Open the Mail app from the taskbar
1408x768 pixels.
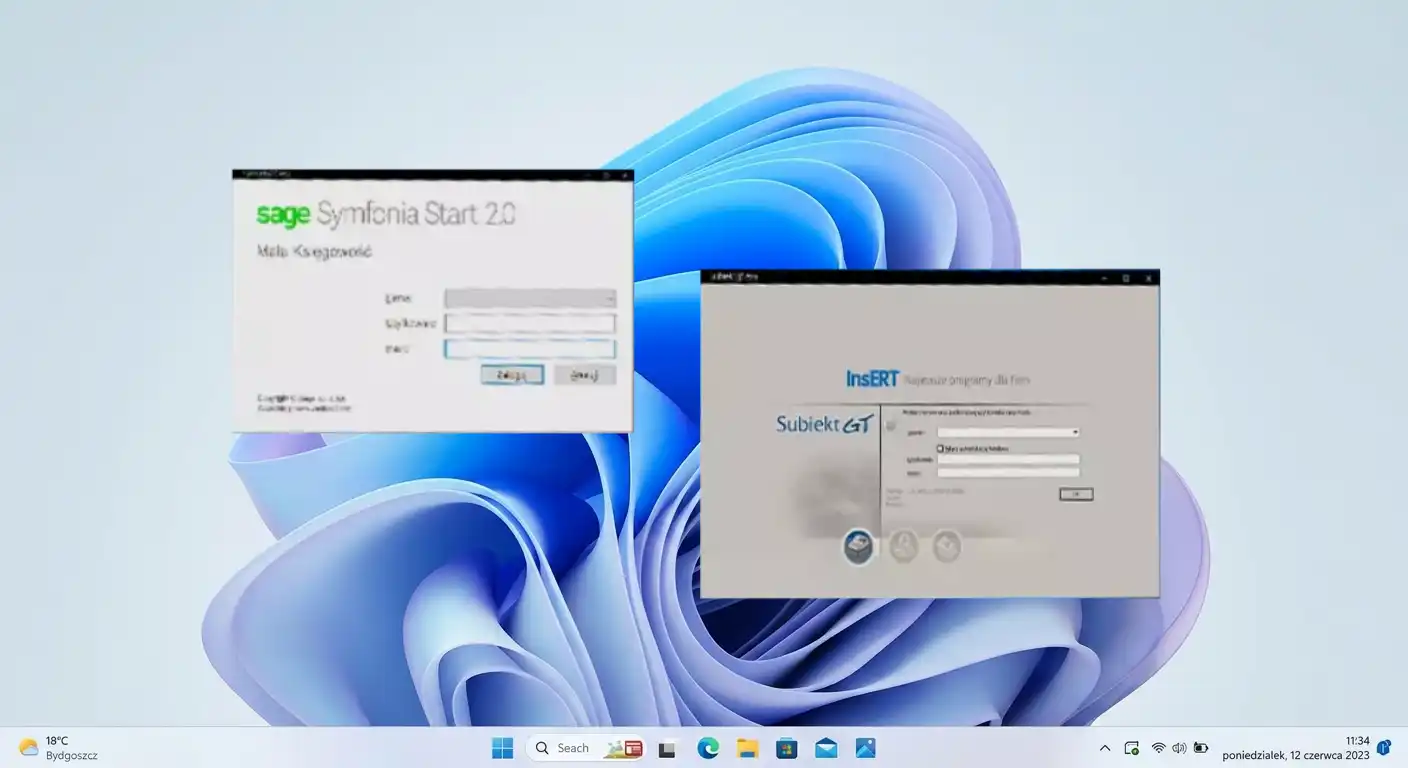[x=825, y=747]
